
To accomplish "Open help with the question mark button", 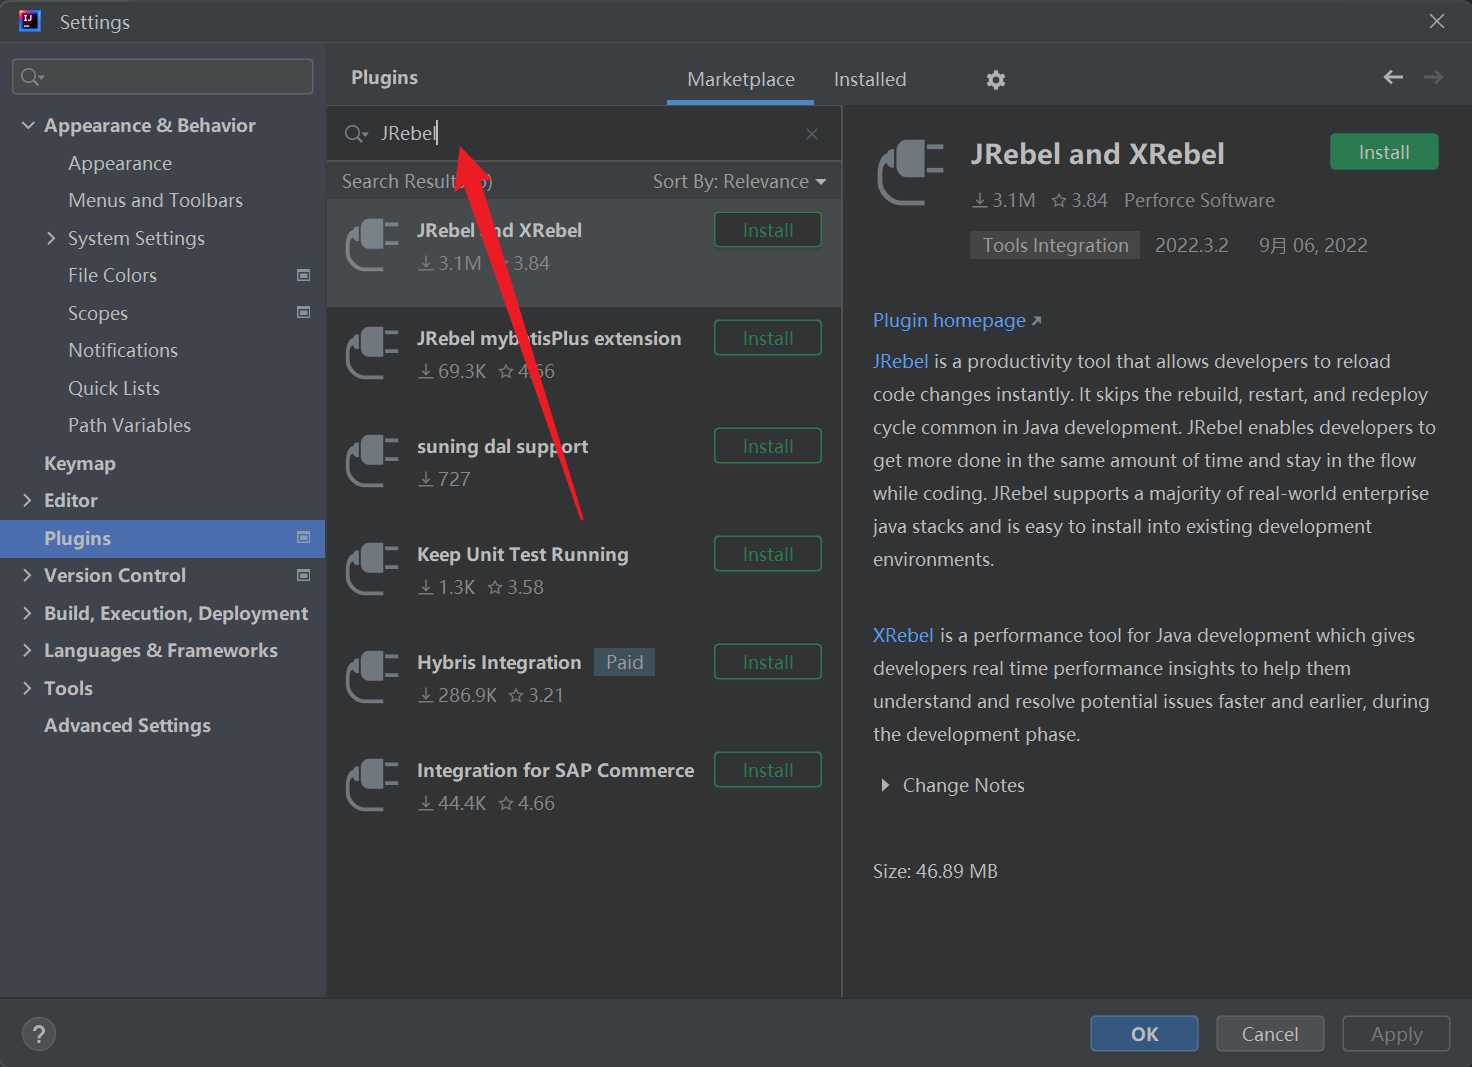I will point(39,1034).
